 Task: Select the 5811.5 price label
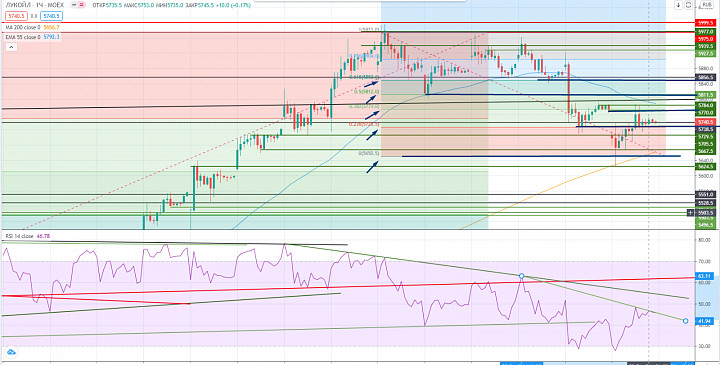click(x=706, y=95)
